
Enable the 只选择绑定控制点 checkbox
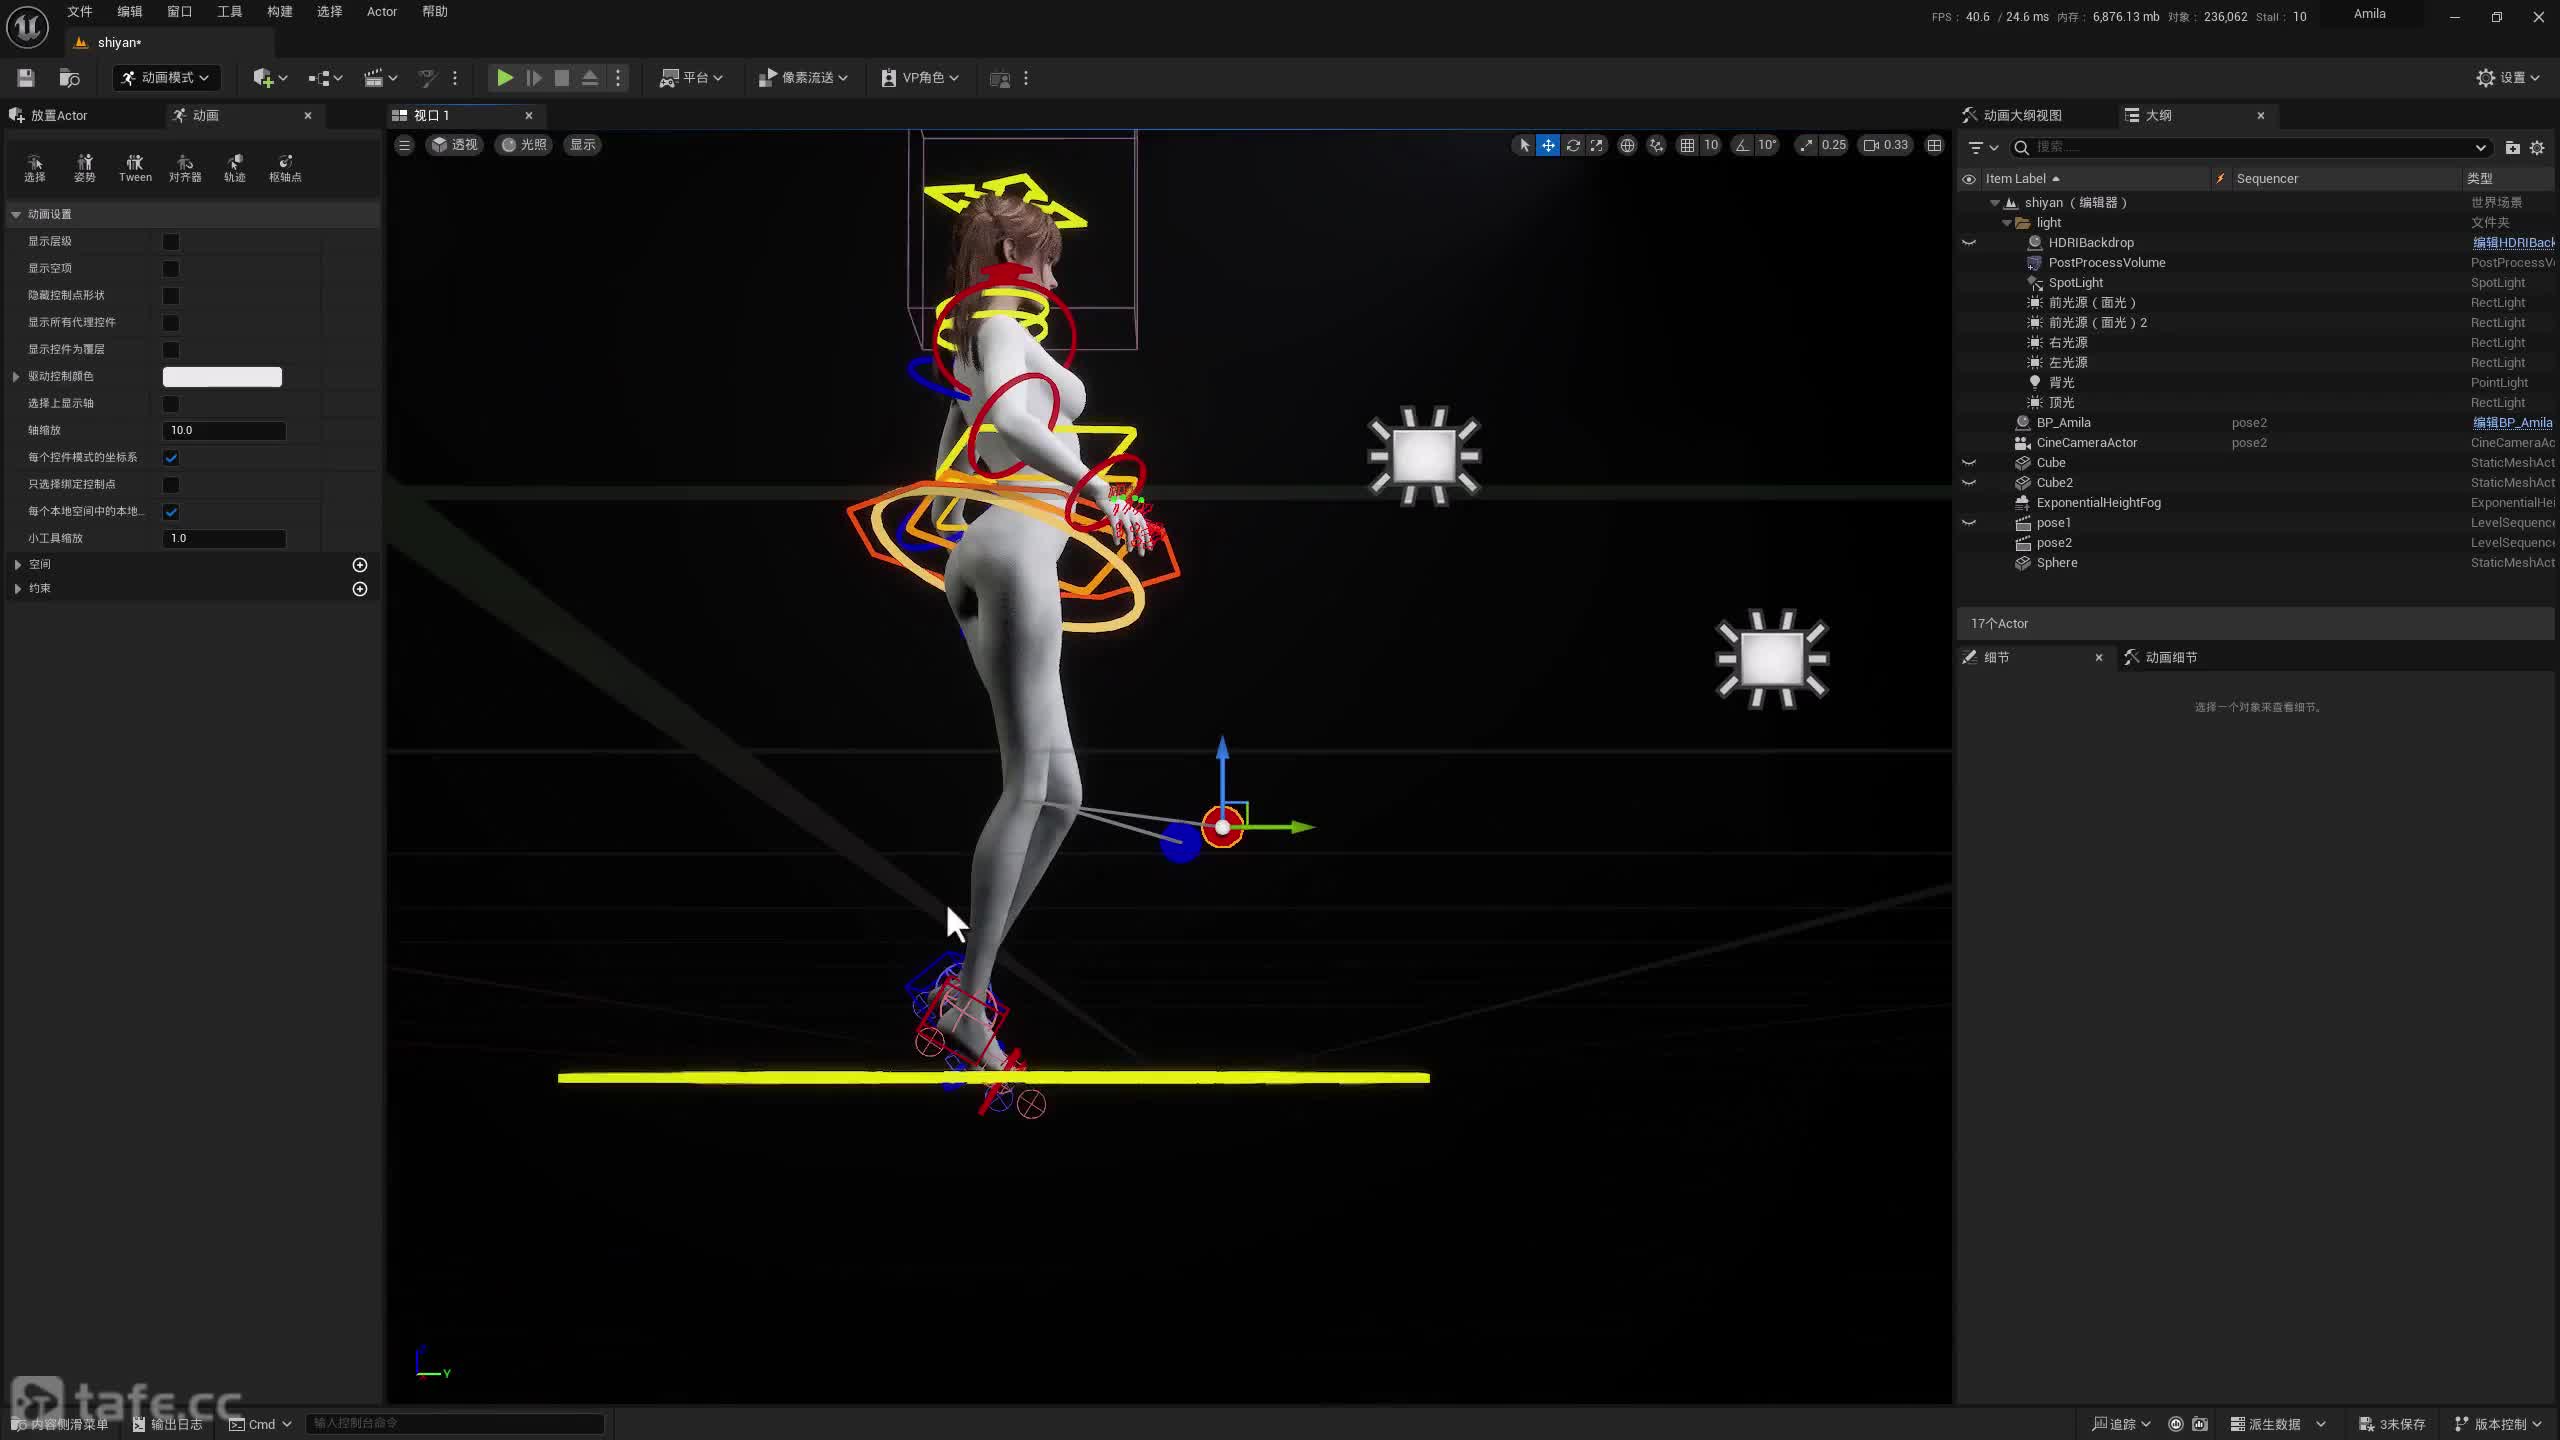171,485
